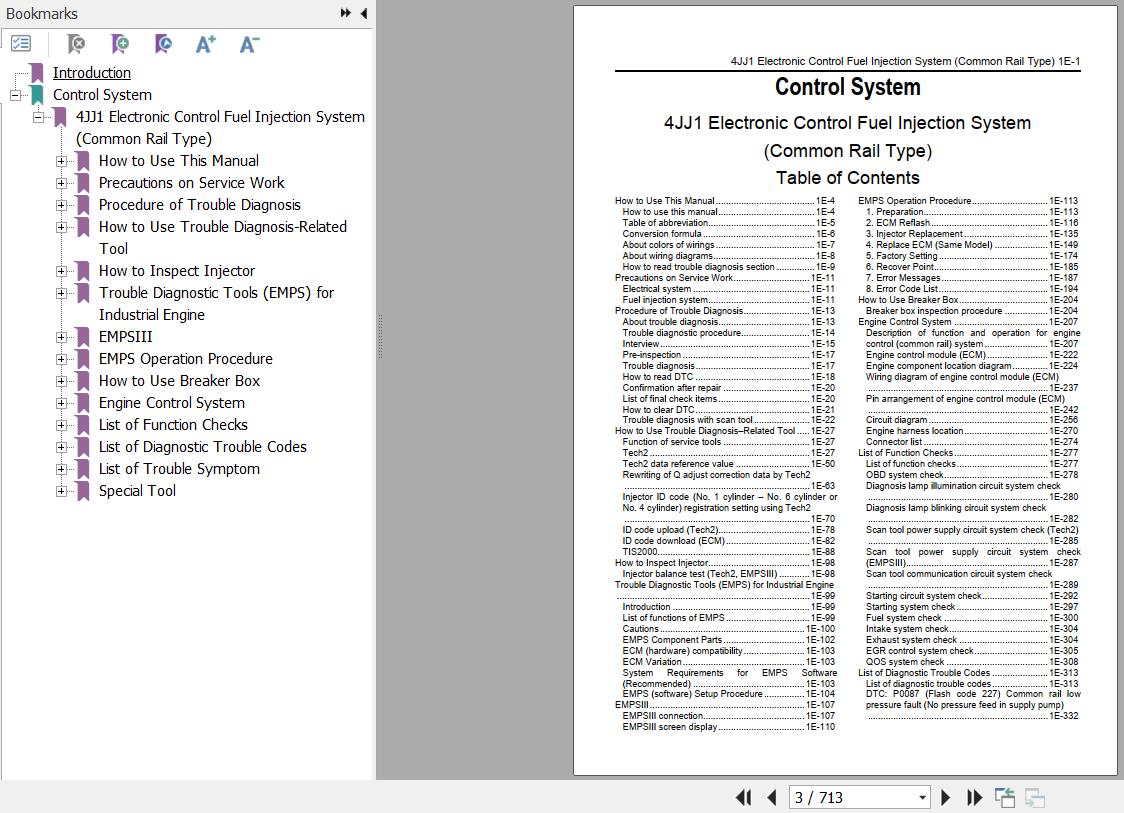The width and height of the screenshot is (1124, 813).
Task: Click TOC entry 'Circuit diagram' 1E-256
Action: [972, 420]
